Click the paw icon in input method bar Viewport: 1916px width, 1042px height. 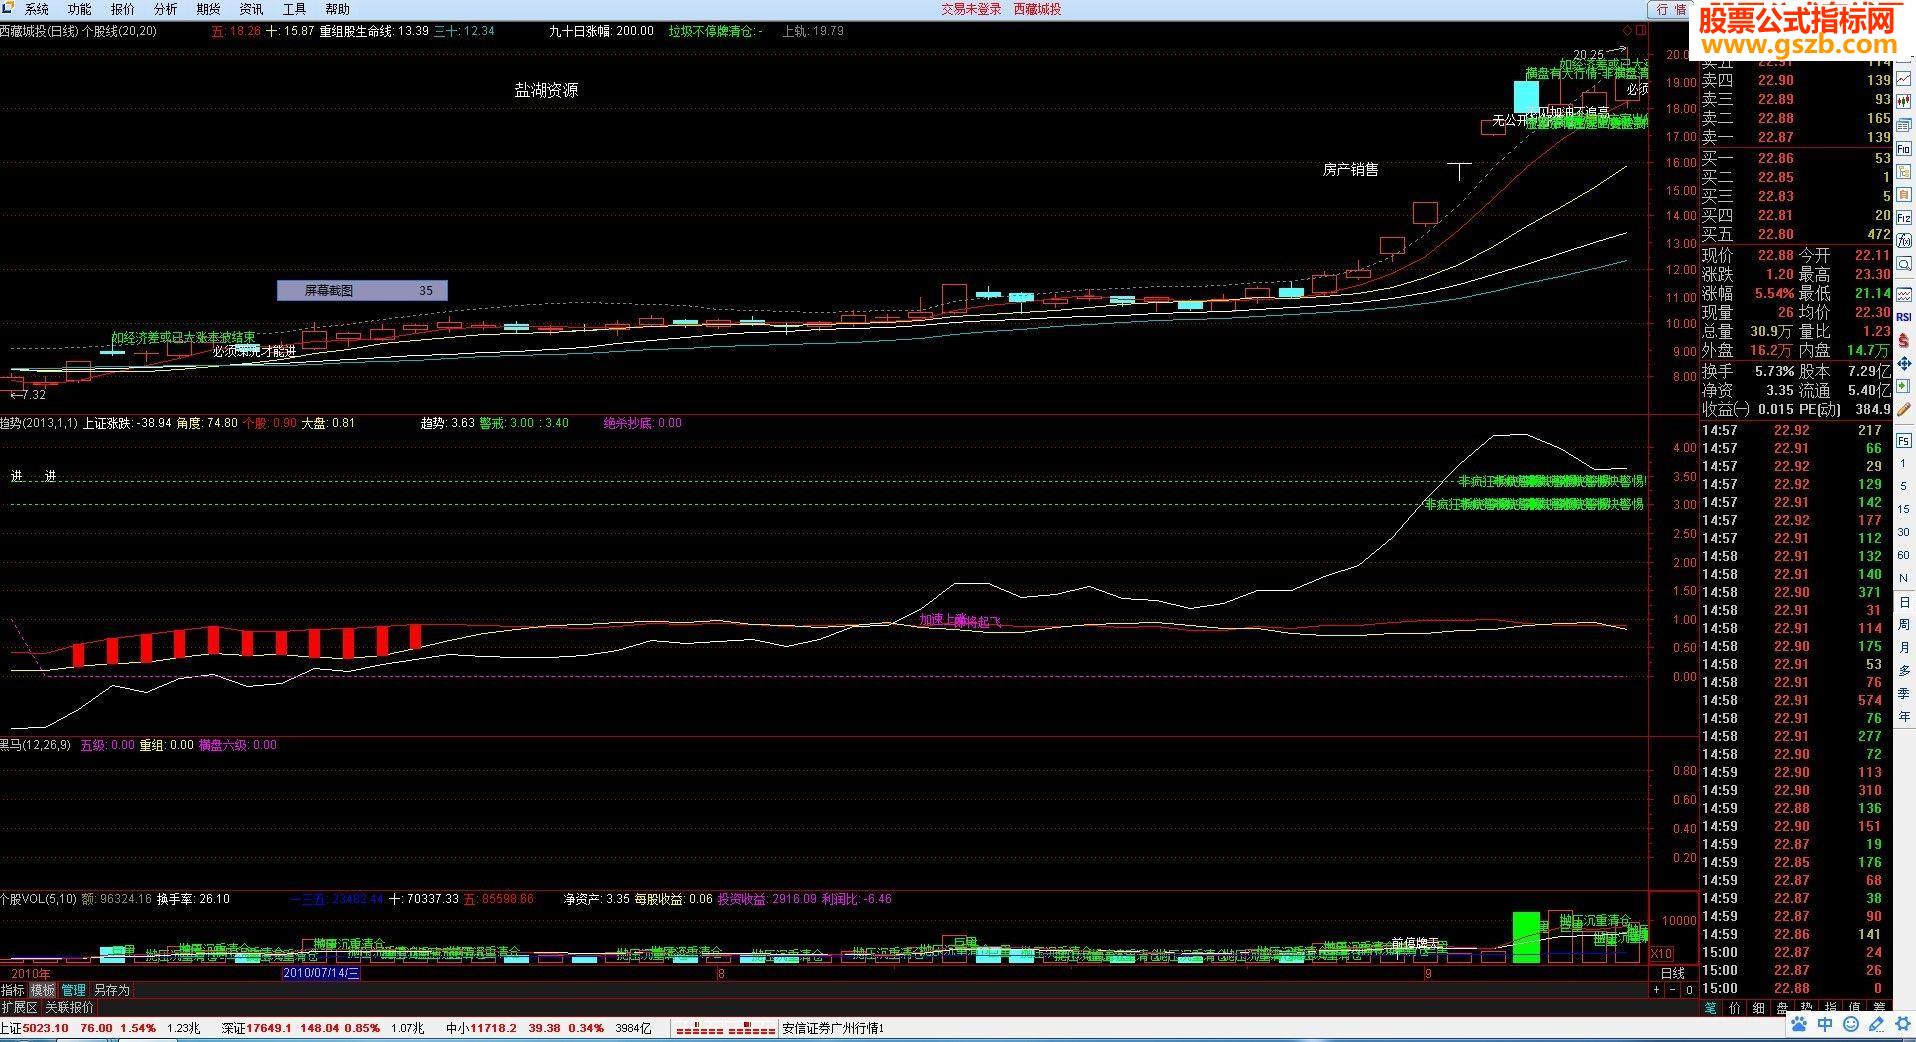pos(1799,1025)
